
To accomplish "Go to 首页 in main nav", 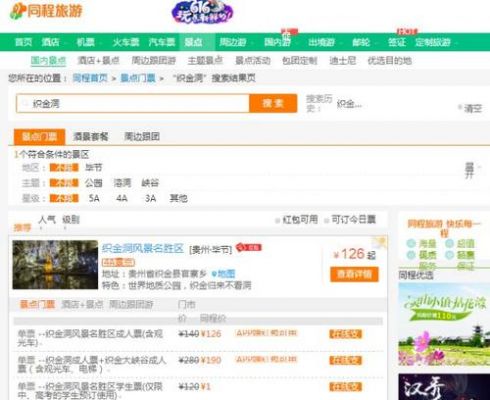I will point(23,42).
